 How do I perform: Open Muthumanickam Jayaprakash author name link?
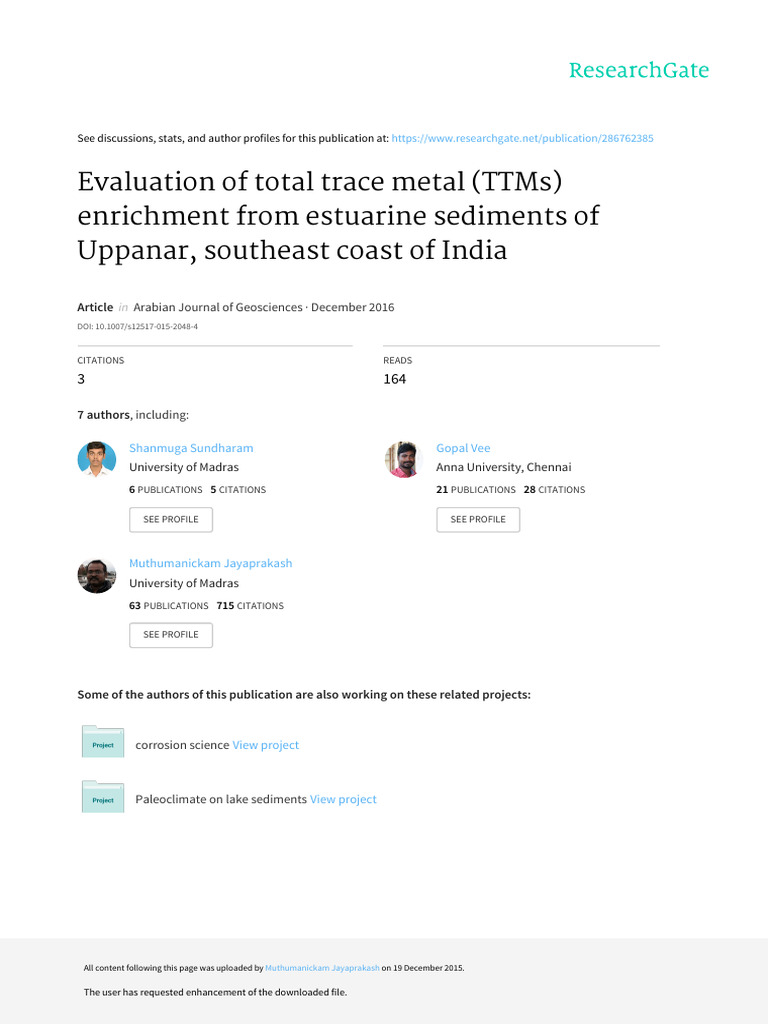tap(210, 563)
